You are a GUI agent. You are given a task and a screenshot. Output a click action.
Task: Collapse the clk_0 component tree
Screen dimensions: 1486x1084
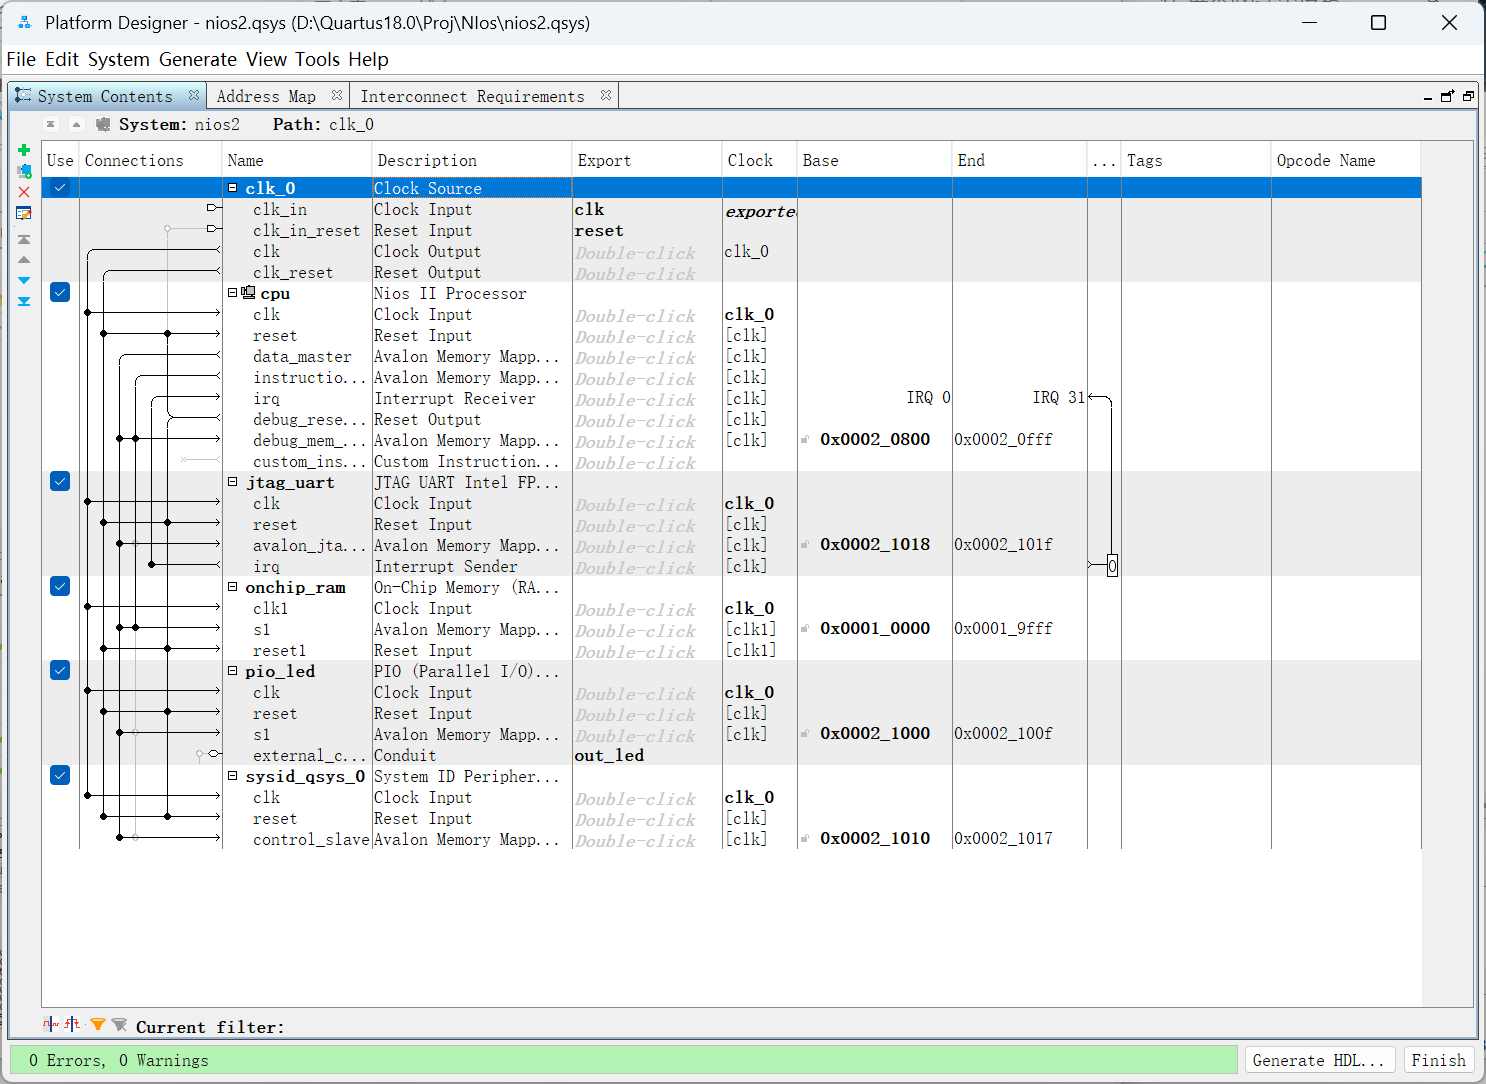233,188
